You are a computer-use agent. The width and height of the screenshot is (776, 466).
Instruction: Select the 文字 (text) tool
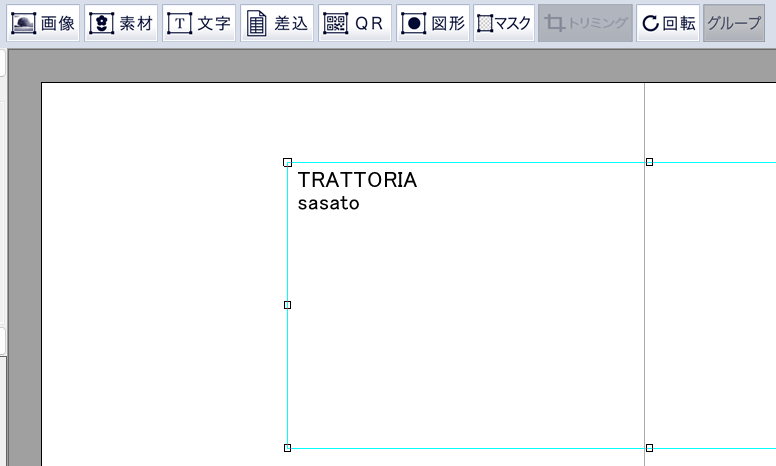point(199,23)
